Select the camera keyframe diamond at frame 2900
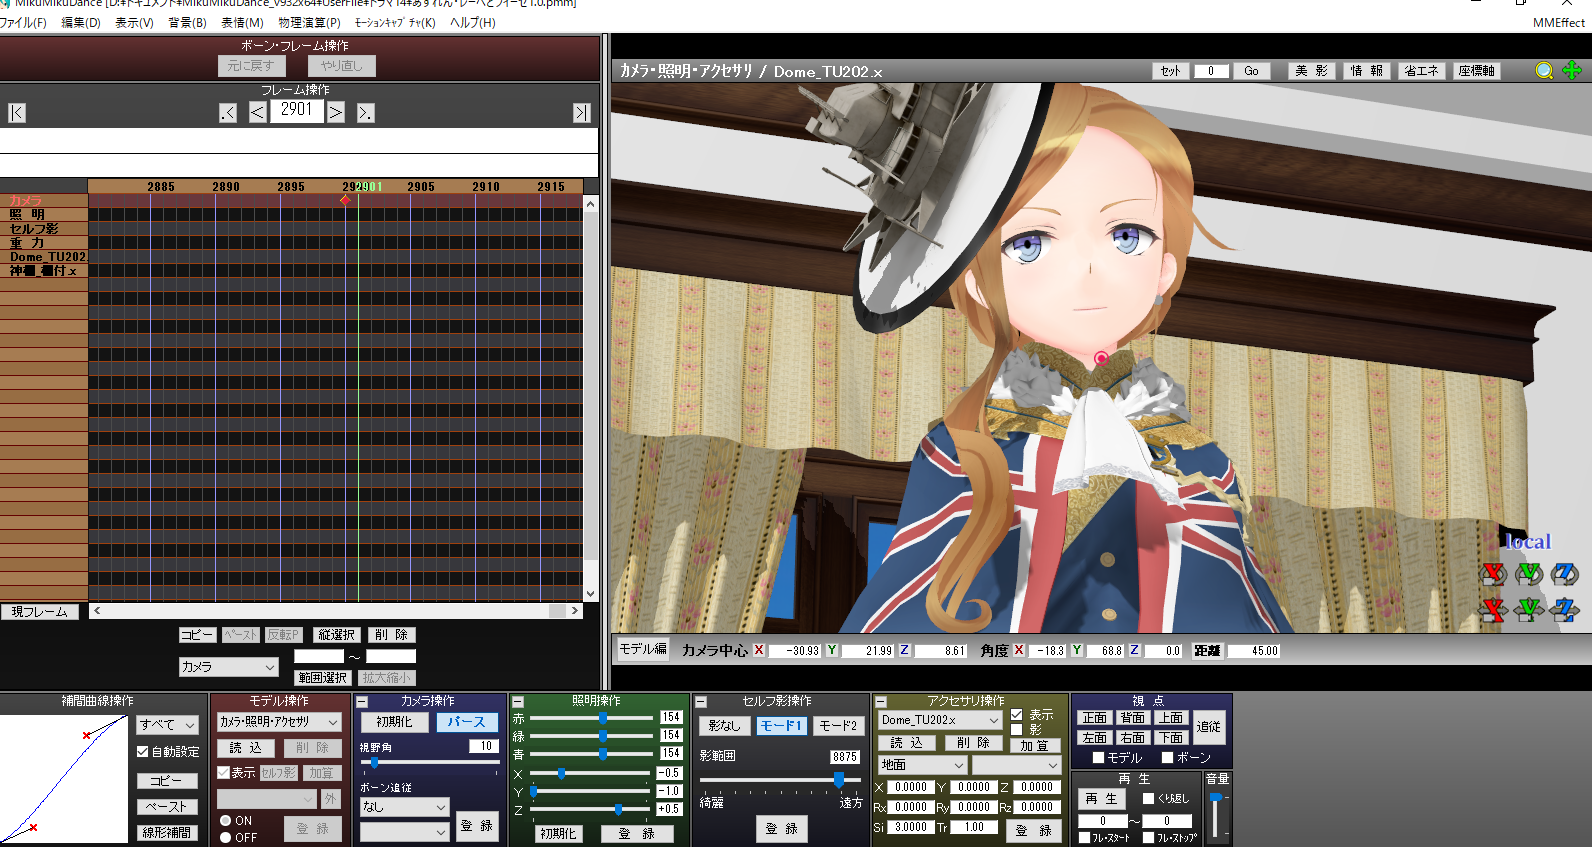Image resolution: width=1592 pixels, height=847 pixels. (345, 200)
